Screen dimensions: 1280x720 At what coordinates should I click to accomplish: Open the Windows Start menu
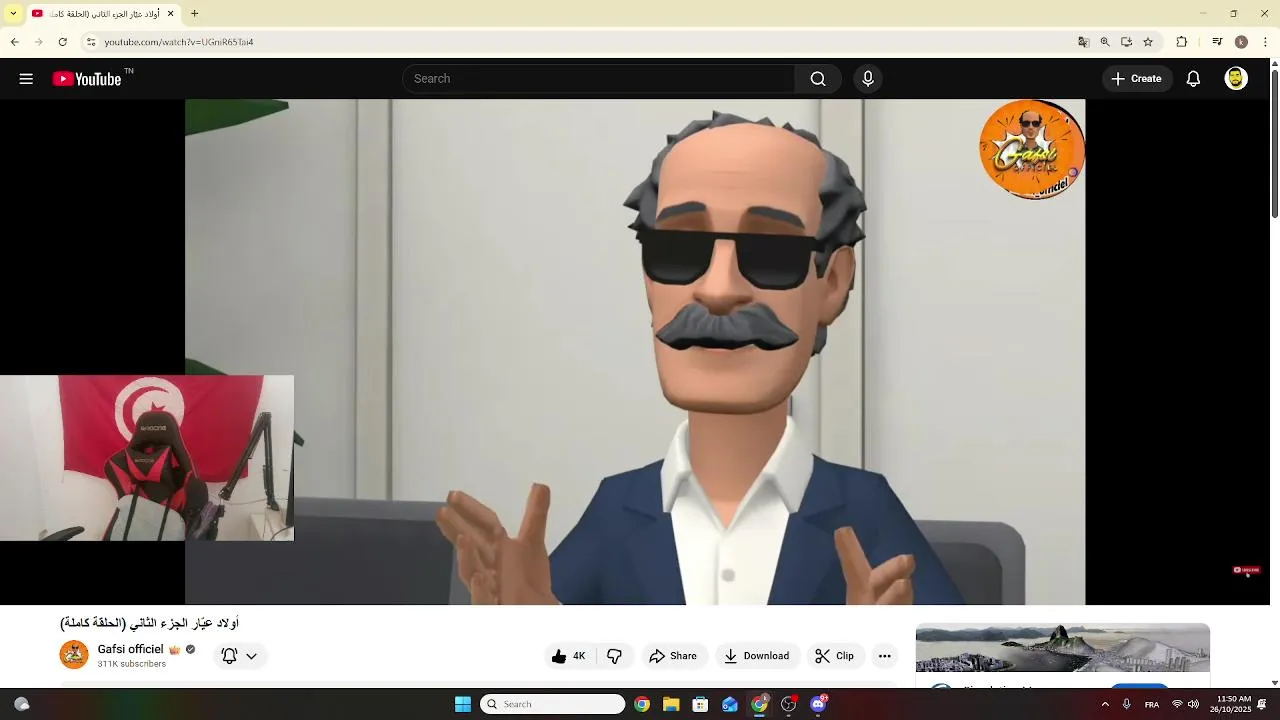click(463, 704)
